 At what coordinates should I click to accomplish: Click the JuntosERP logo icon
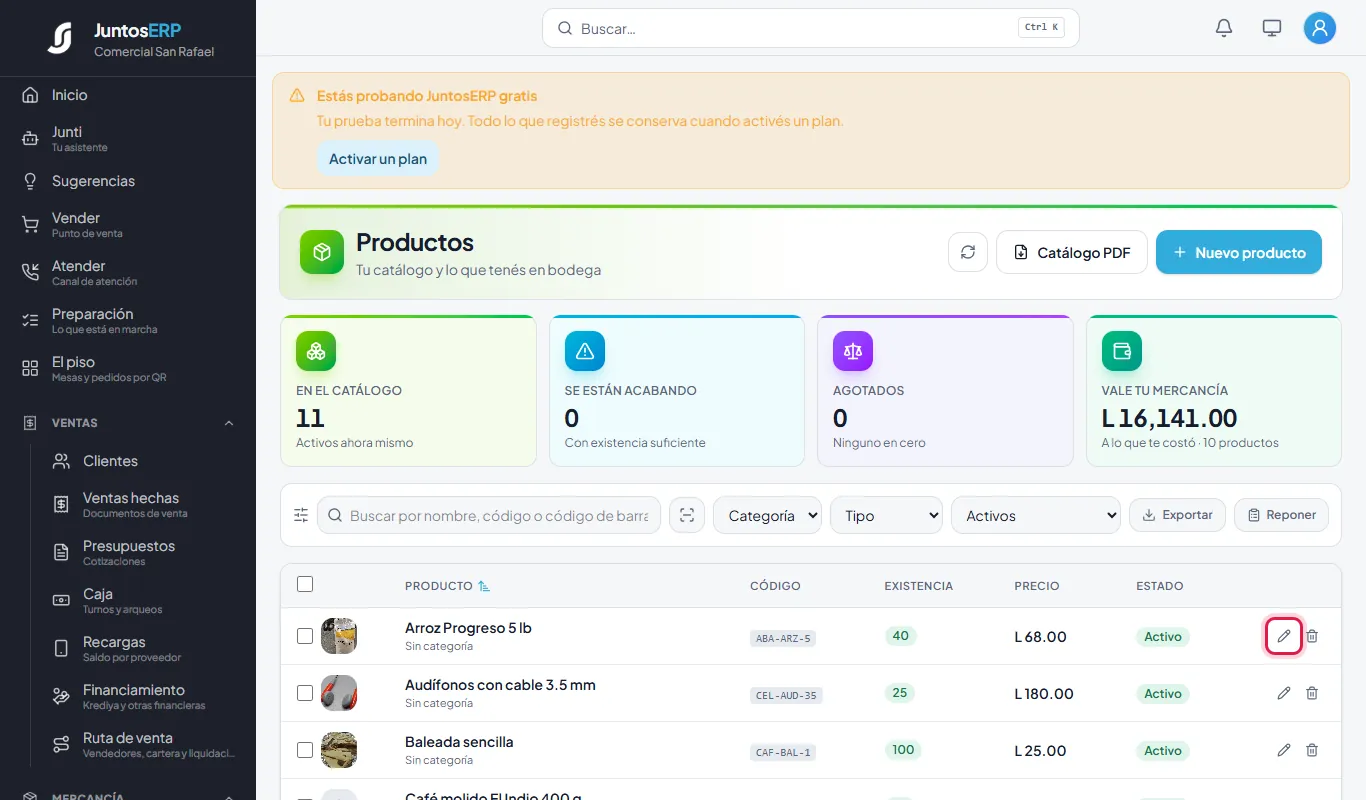(x=60, y=38)
